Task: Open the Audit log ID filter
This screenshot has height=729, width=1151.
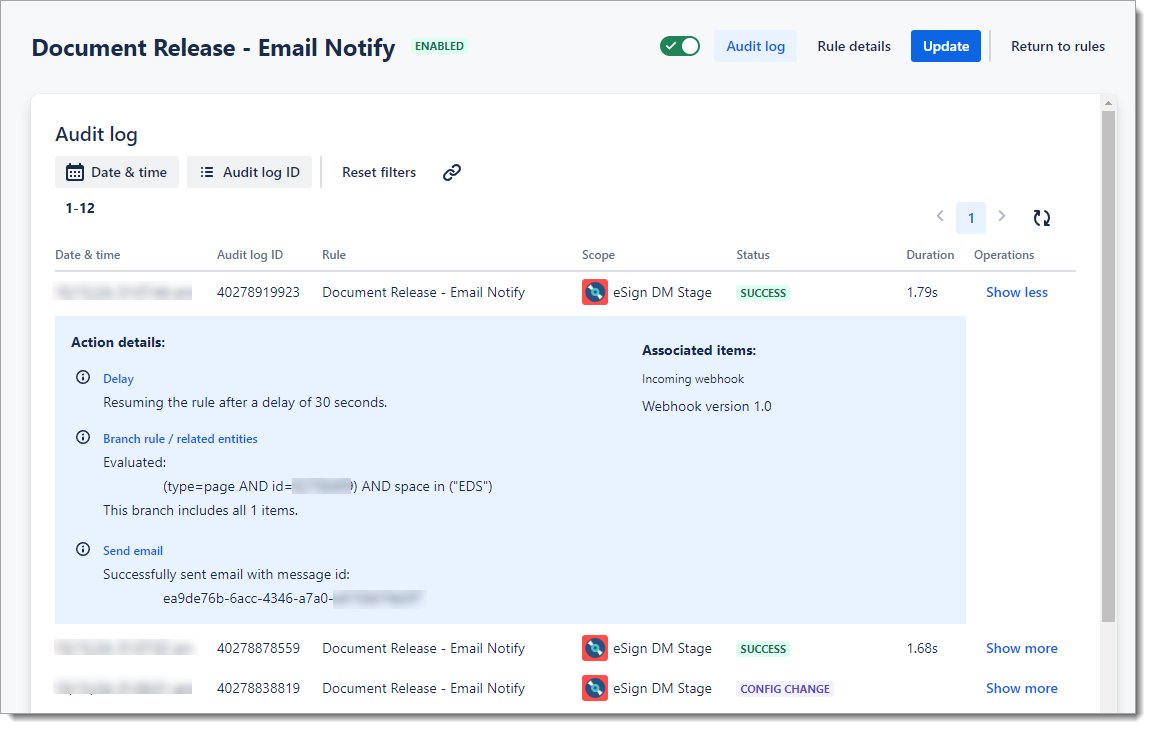Action: click(x=250, y=172)
